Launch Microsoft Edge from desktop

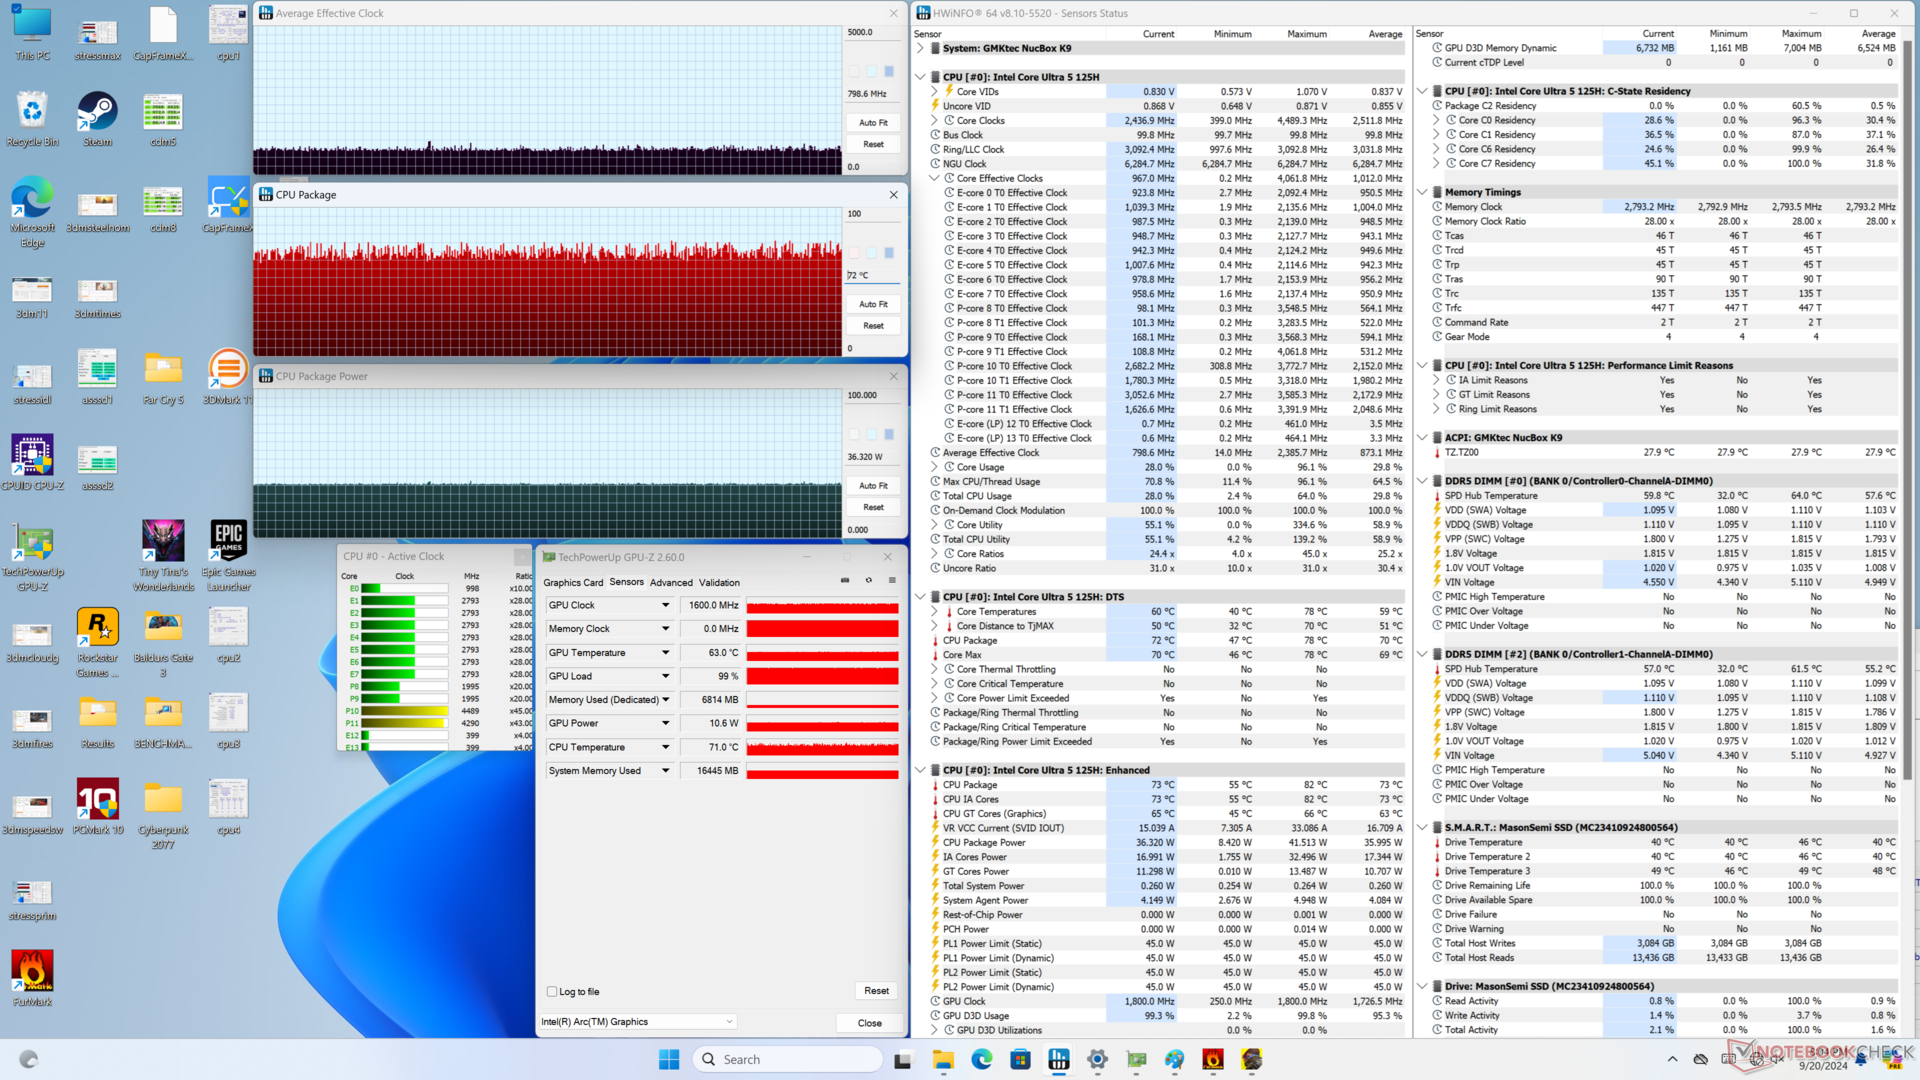point(32,212)
